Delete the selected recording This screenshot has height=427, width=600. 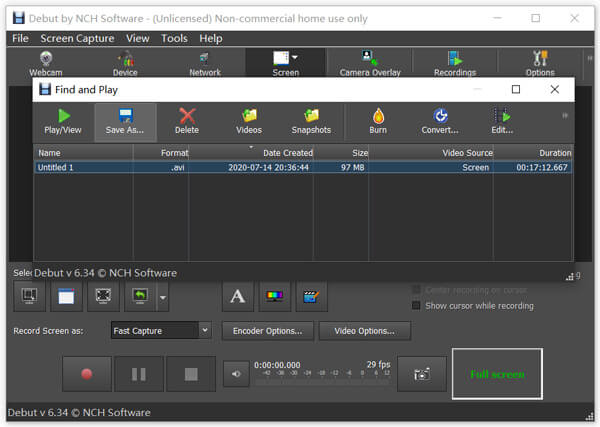(x=187, y=122)
